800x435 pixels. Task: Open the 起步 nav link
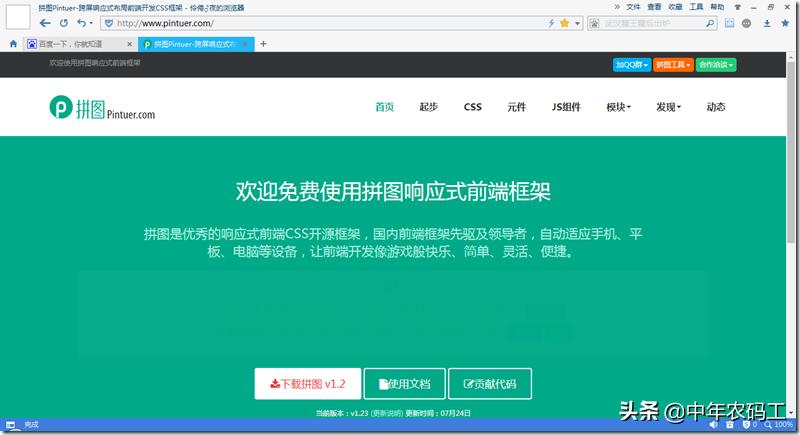coord(429,107)
